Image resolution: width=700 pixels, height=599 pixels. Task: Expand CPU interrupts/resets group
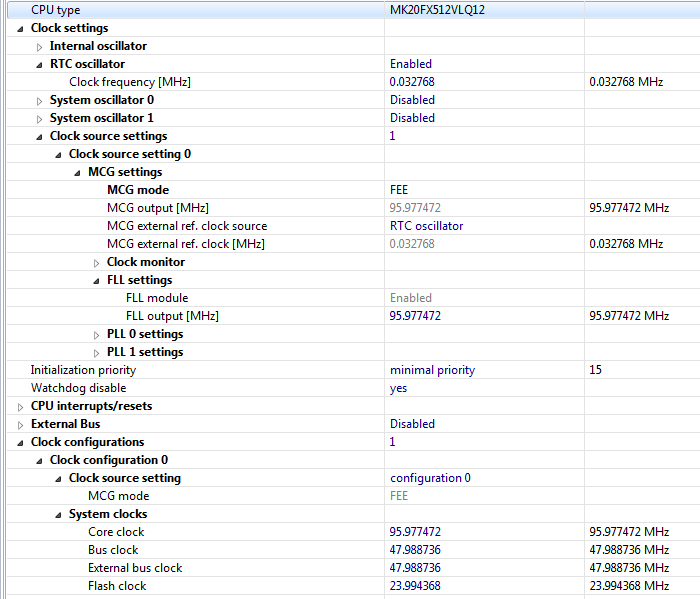[20, 407]
